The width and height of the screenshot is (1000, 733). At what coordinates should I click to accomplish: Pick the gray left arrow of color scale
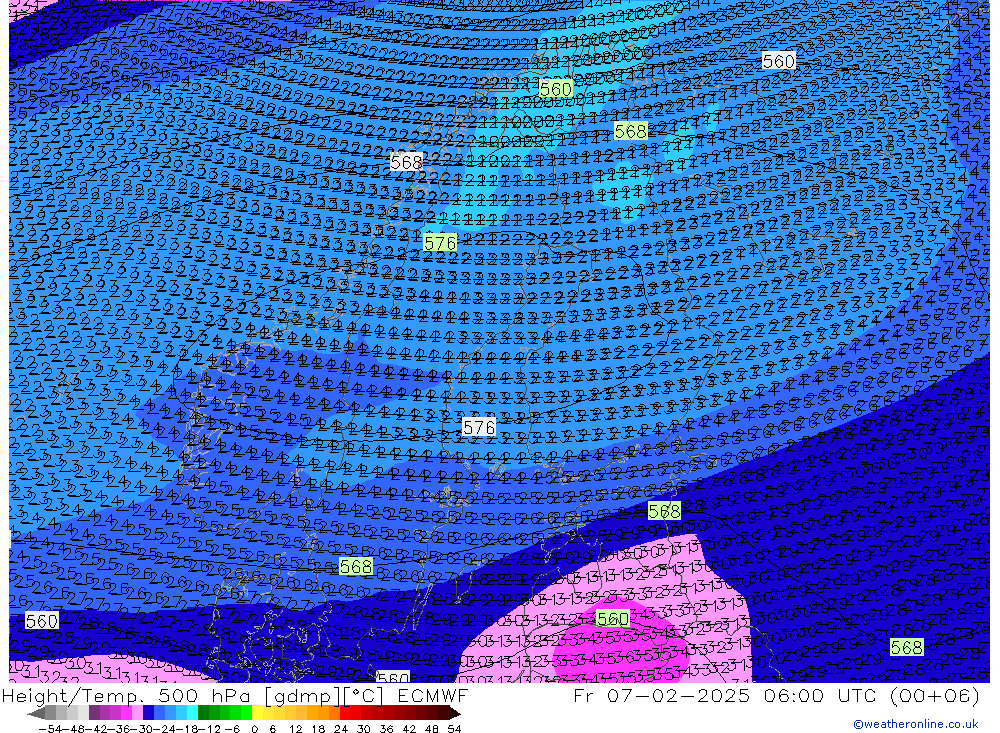pos(36,714)
